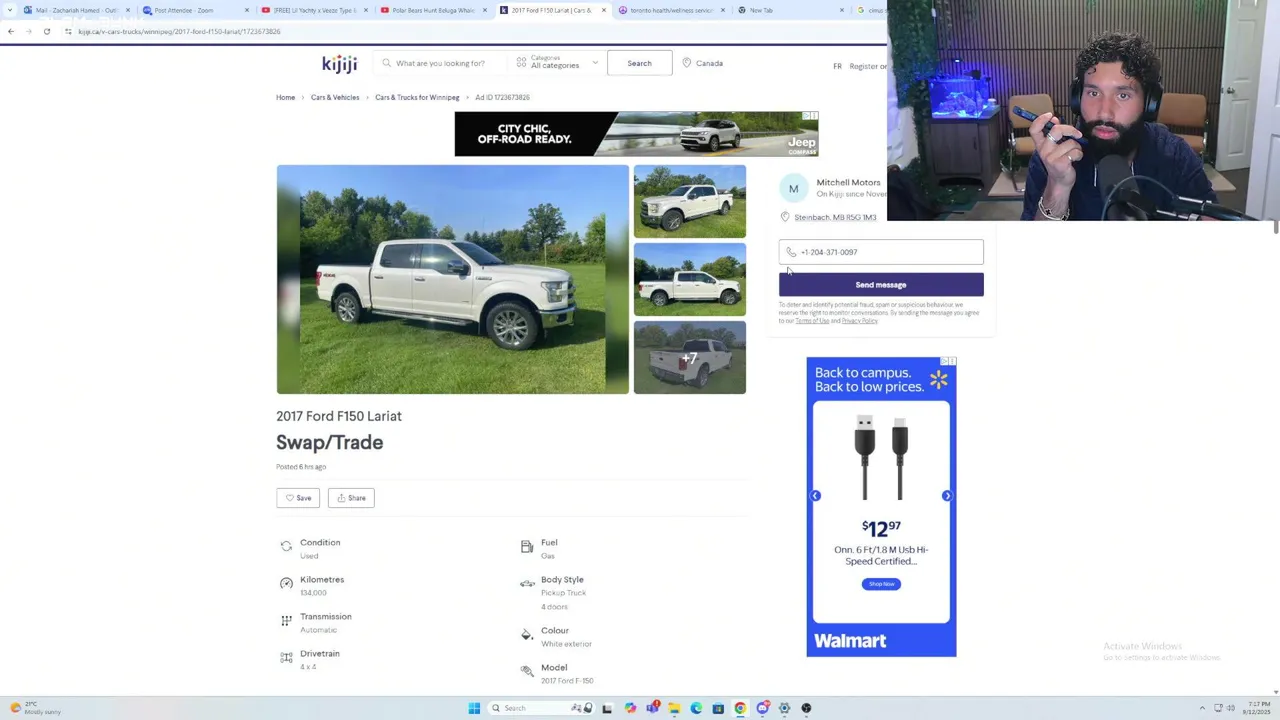Screen dimensions: 1280x720
Task: Open Copilot from the taskbar
Action: (x=630, y=708)
